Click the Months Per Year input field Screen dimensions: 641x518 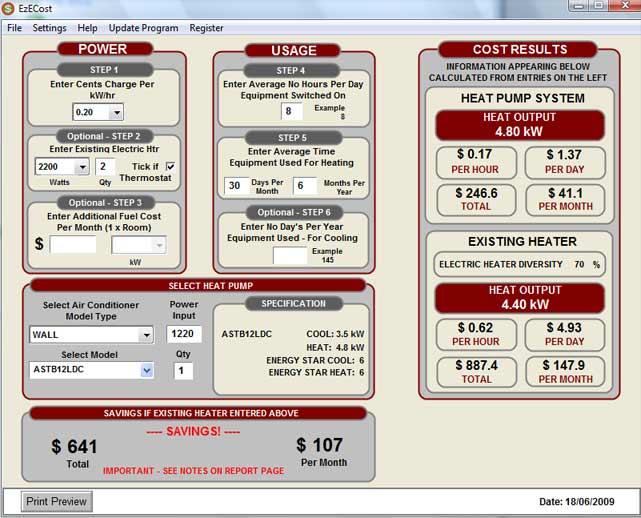click(x=304, y=185)
